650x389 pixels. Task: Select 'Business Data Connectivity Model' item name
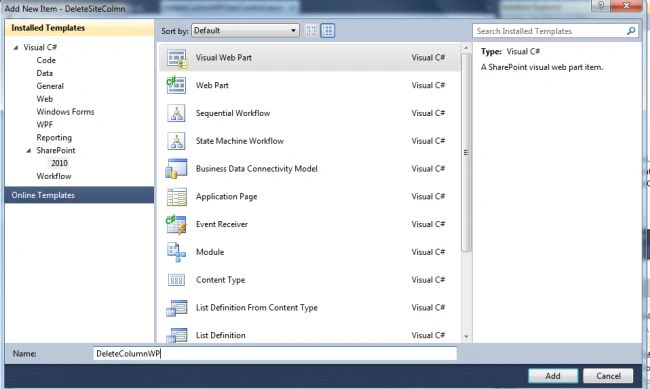tap(257, 169)
